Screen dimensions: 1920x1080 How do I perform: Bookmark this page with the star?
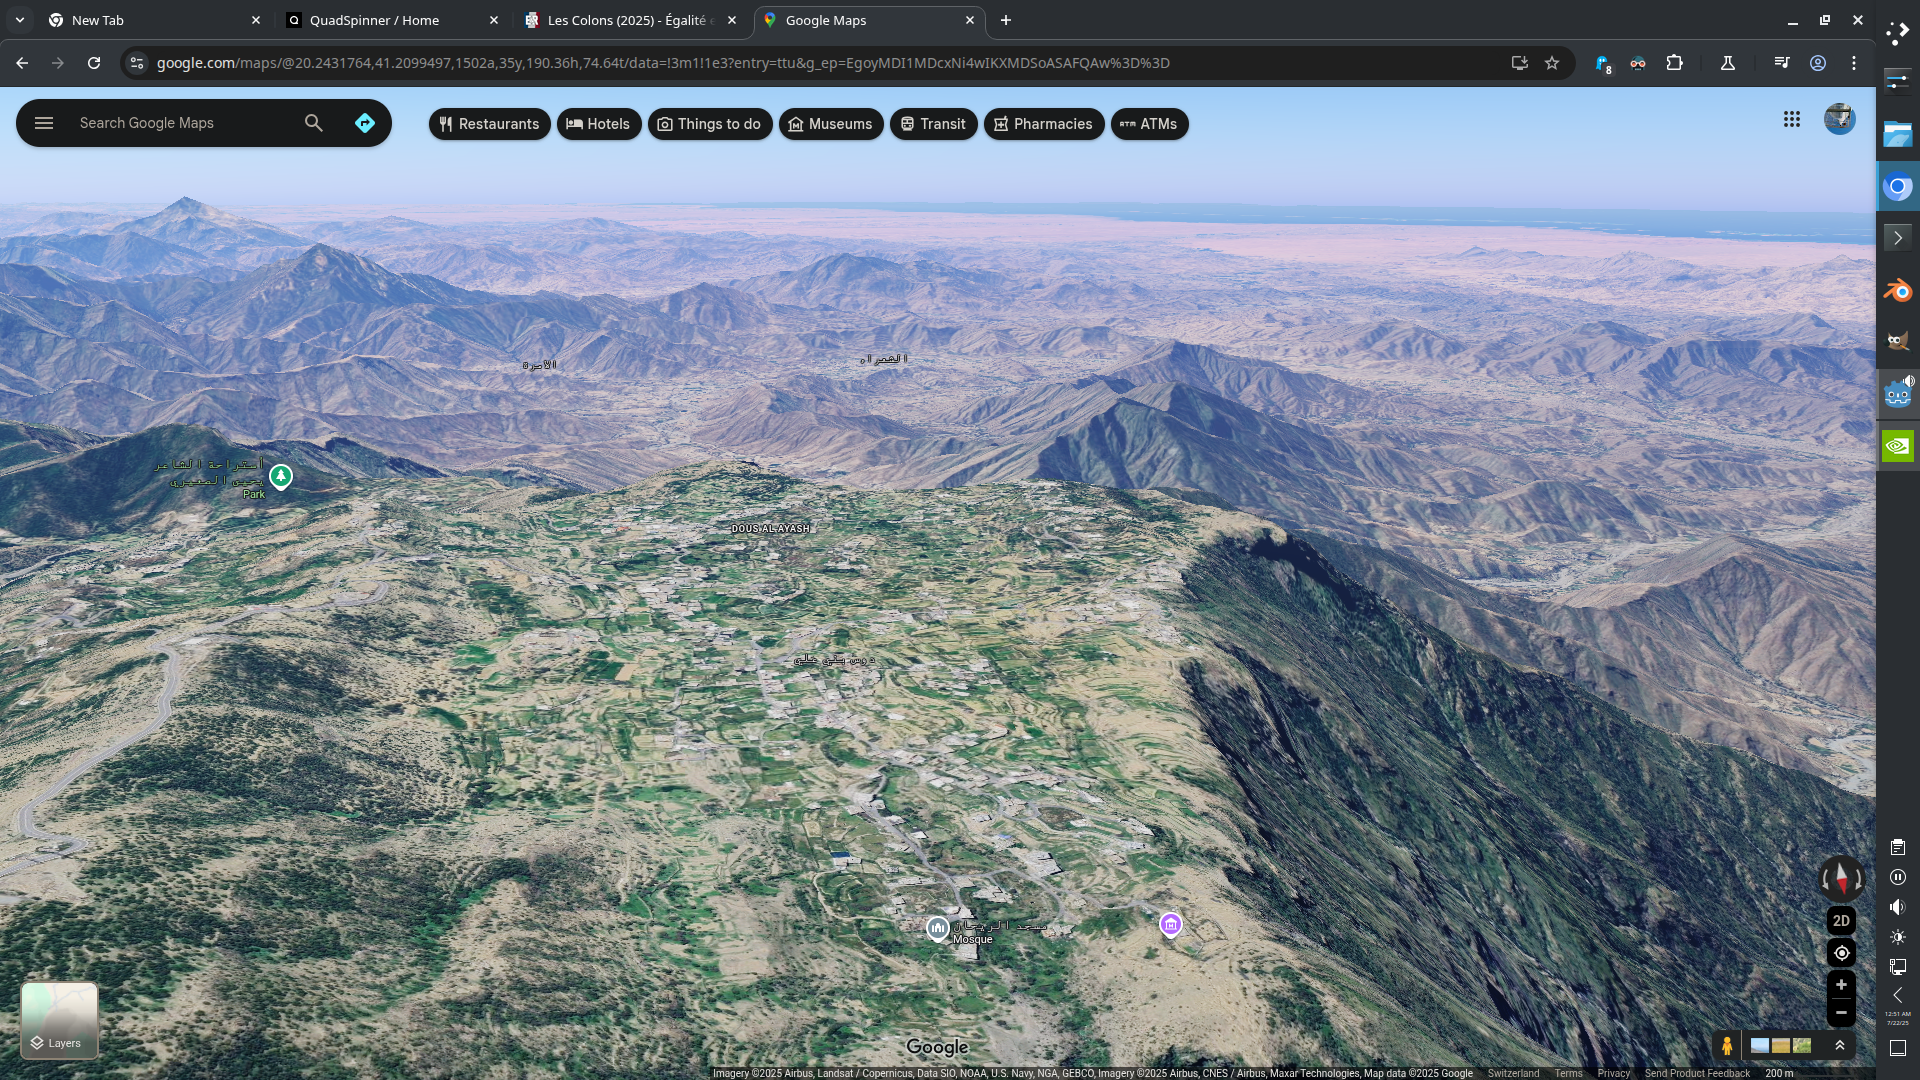(1552, 63)
